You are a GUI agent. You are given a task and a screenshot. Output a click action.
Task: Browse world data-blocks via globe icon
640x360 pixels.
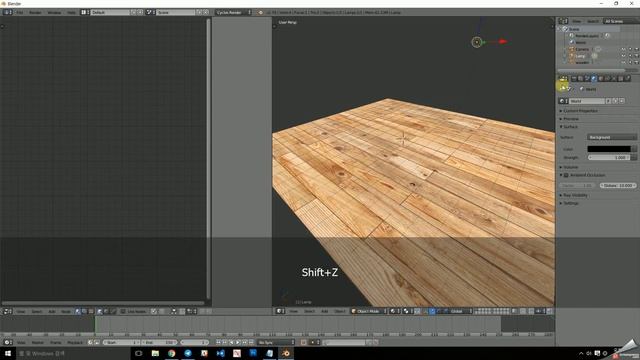pos(562,101)
